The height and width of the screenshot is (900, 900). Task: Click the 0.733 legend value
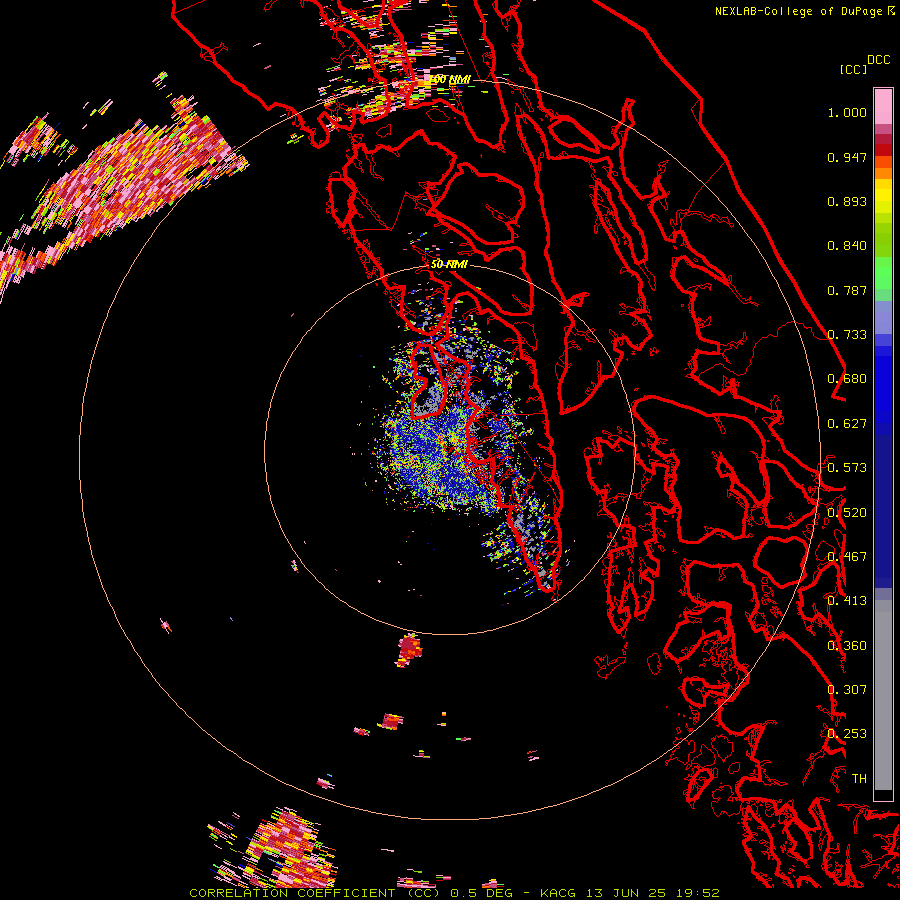click(x=847, y=335)
